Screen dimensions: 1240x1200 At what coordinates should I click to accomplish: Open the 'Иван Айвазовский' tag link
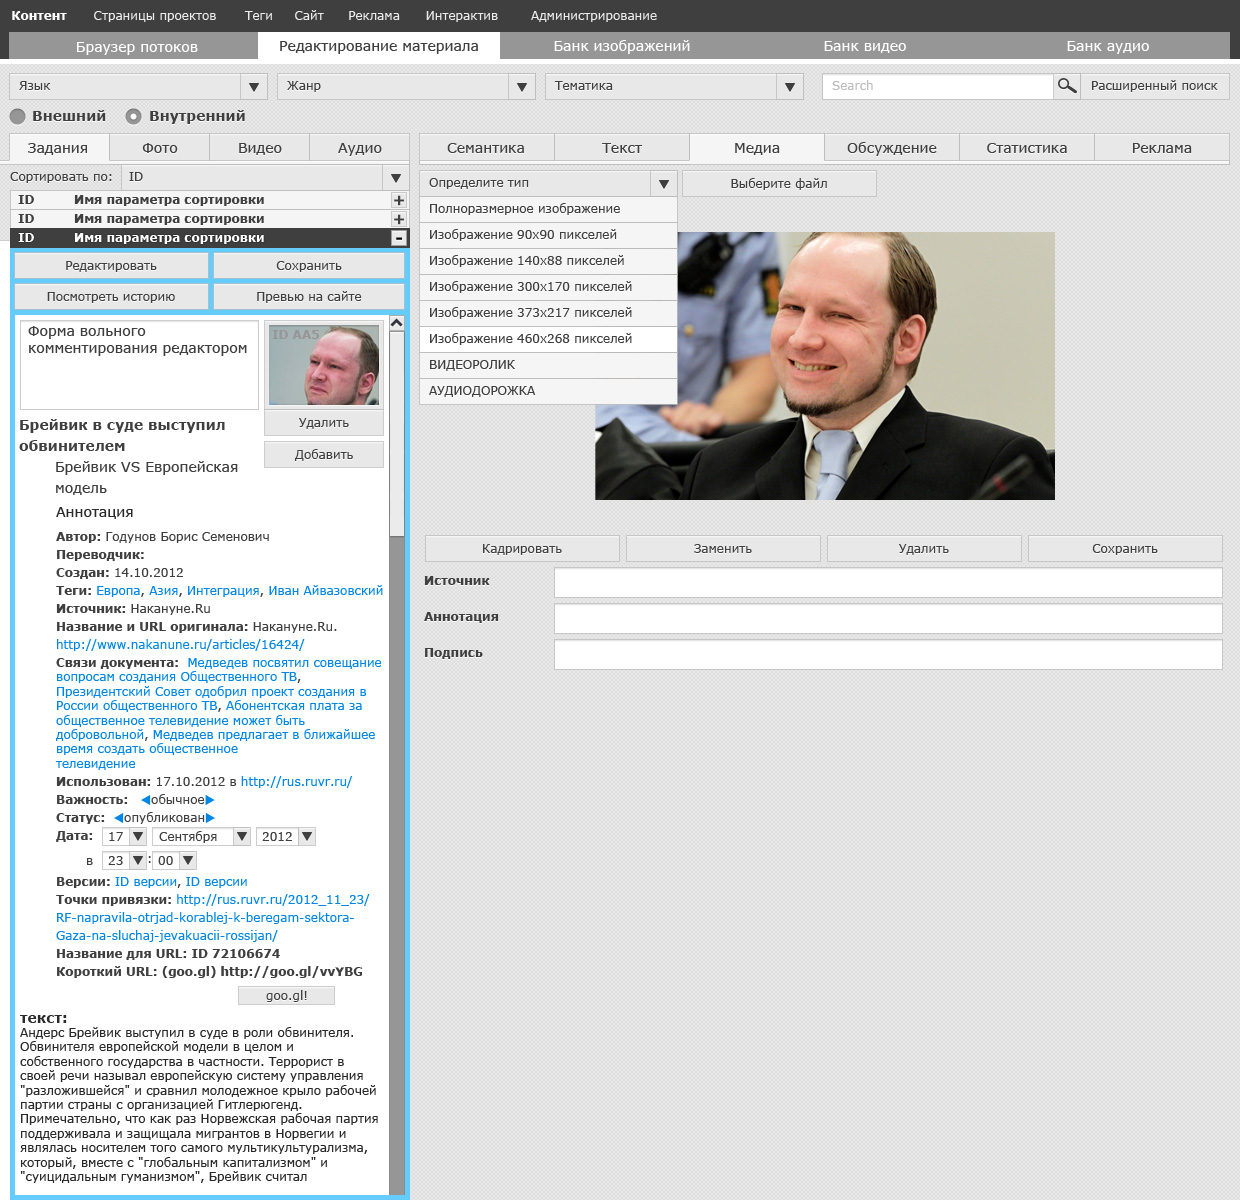pos(325,591)
